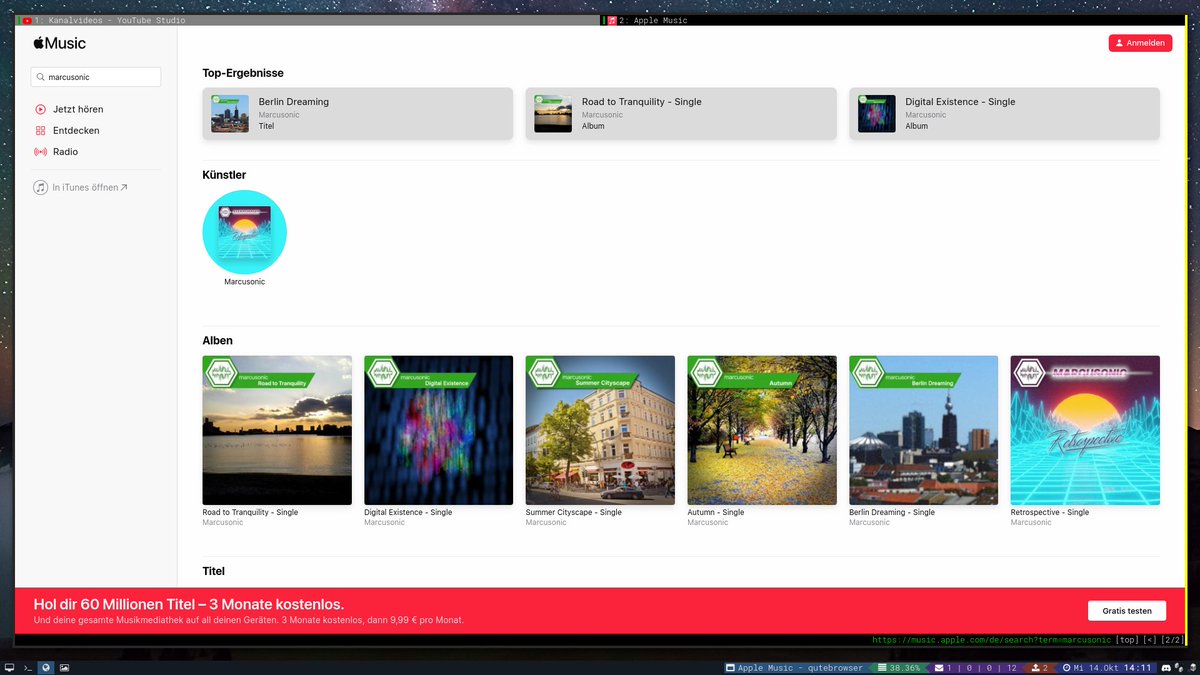Screen dimensions: 1200x675
Task: Click the Apple Music - qutebrowser window title
Action: point(794,667)
